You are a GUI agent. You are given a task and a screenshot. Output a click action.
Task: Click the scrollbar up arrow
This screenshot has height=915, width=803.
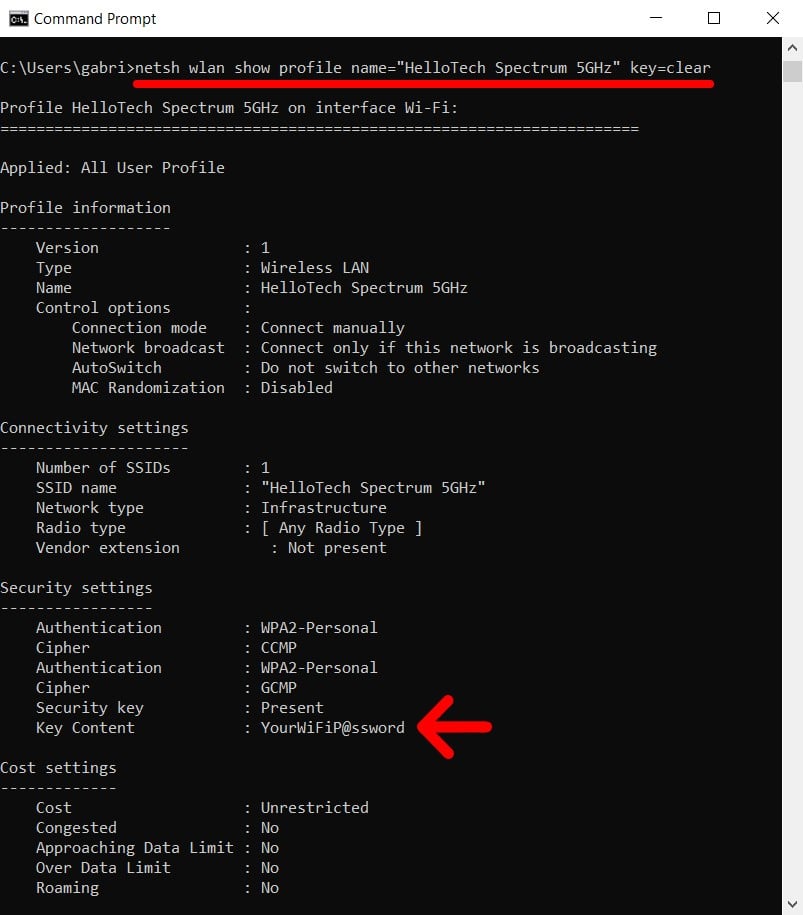click(x=792, y=48)
